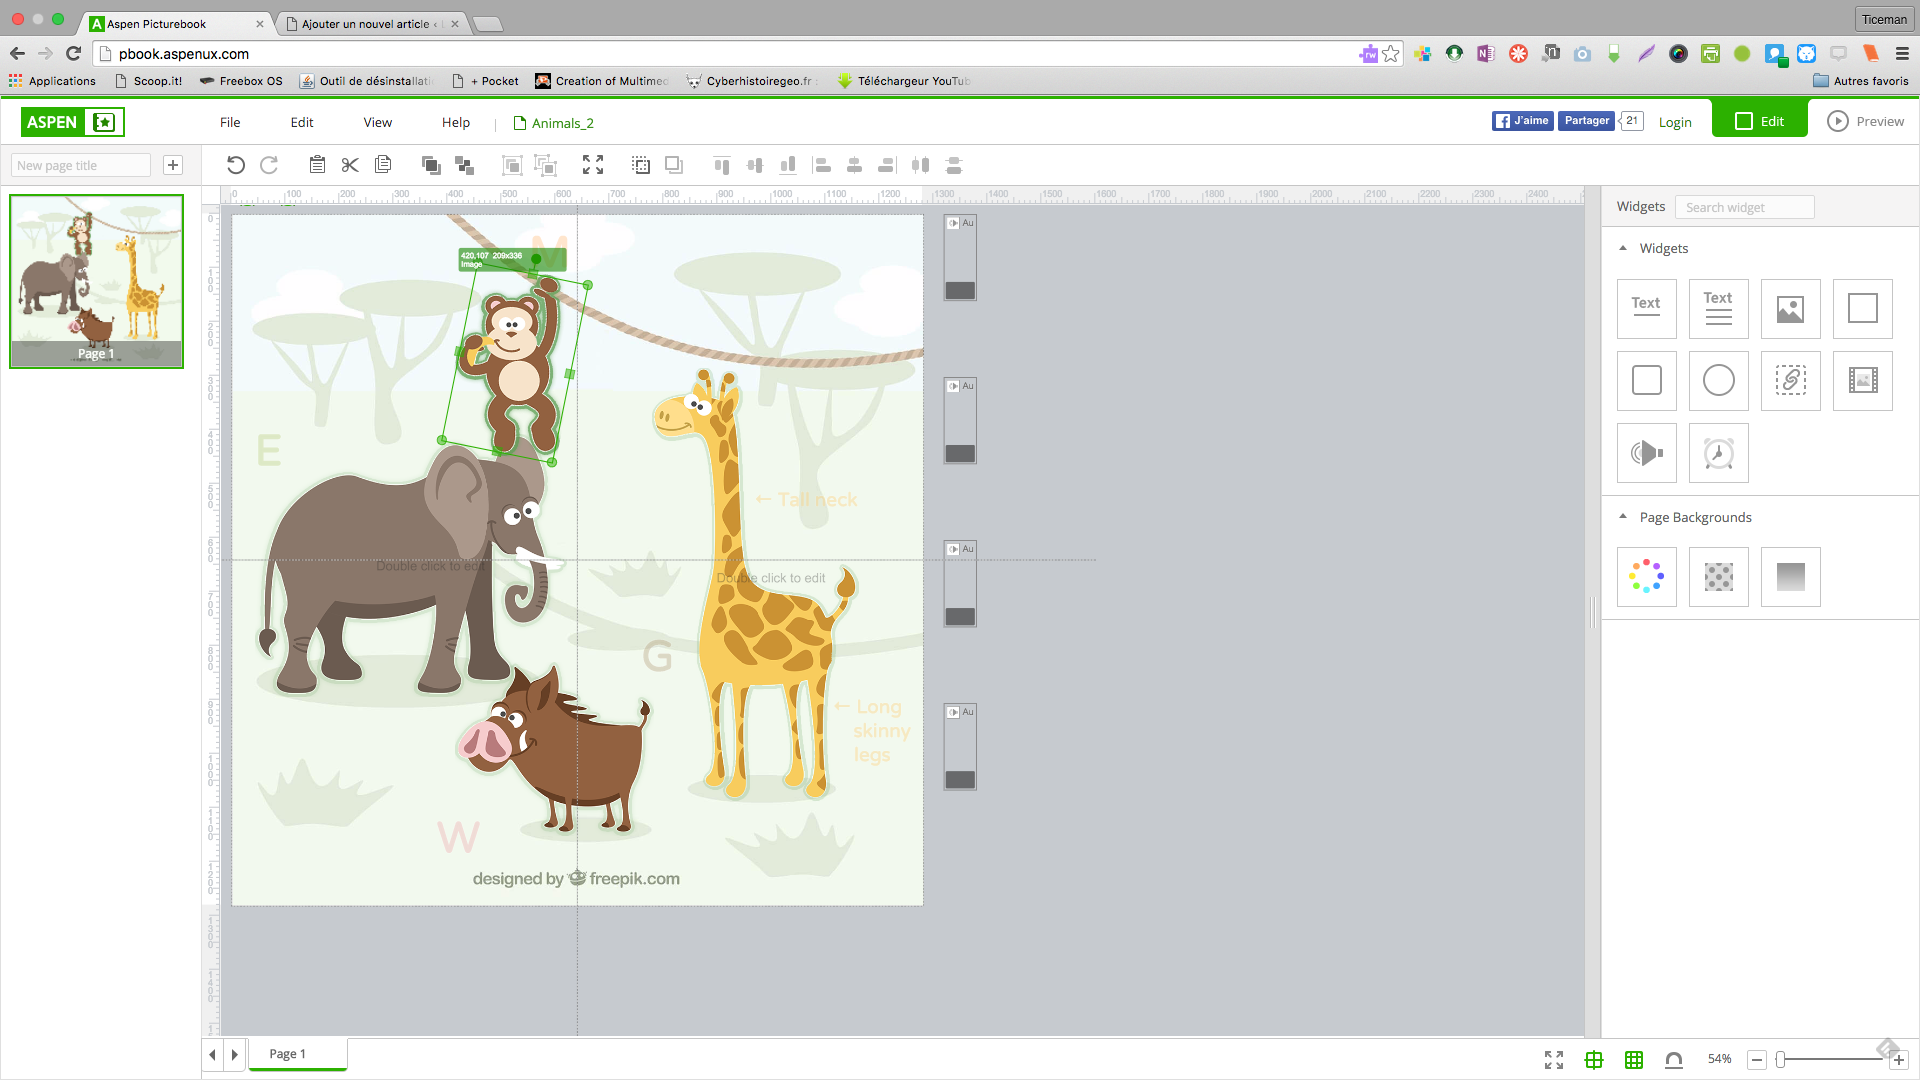Click the Paste clipboard icon
The image size is (1920, 1080).
pyautogui.click(x=317, y=165)
